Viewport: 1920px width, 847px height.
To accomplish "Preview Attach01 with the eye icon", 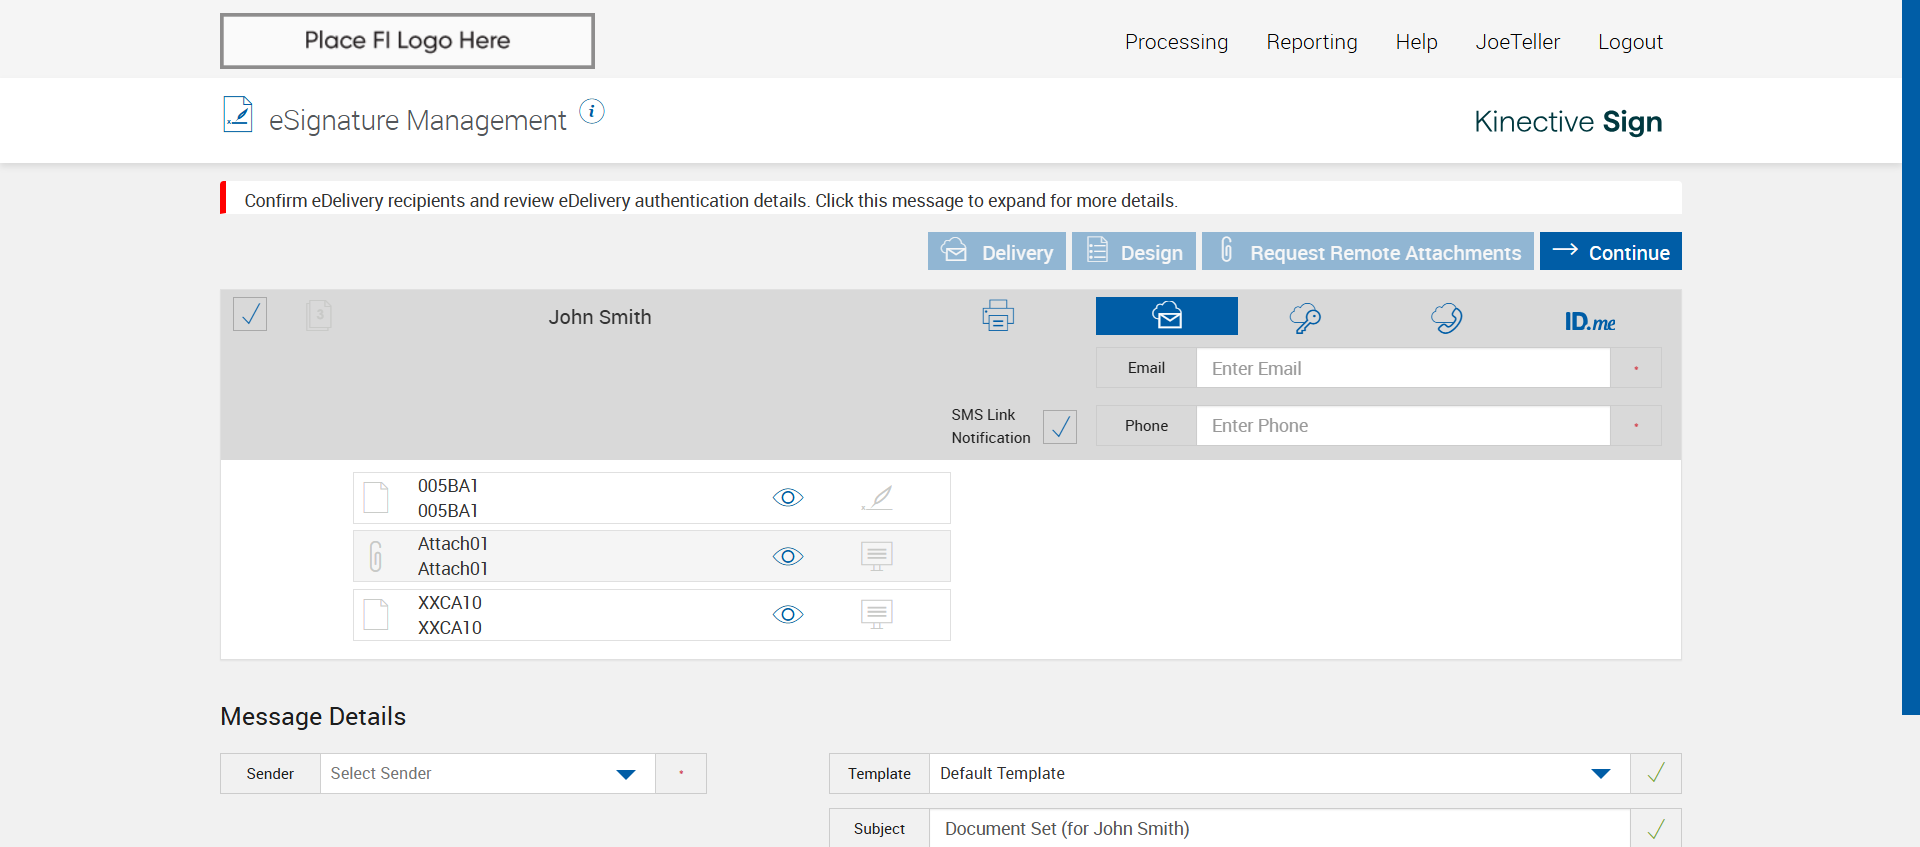I will coord(788,556).
